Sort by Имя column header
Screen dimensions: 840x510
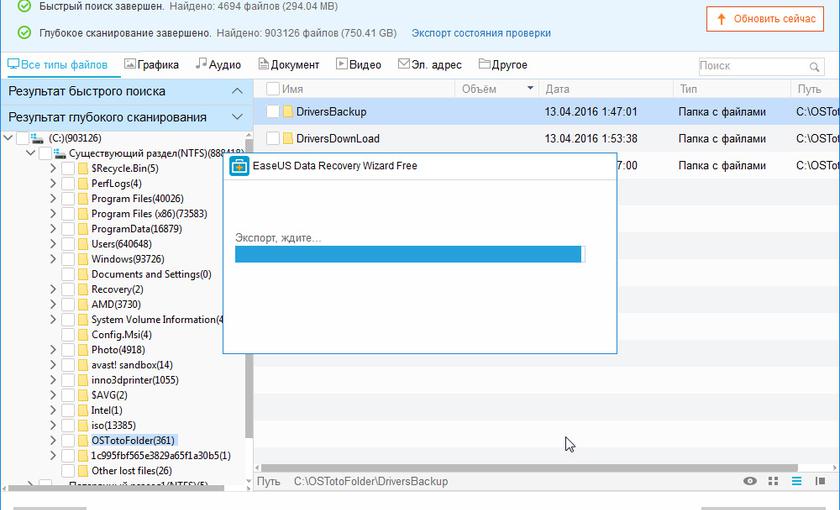point(292,89)
